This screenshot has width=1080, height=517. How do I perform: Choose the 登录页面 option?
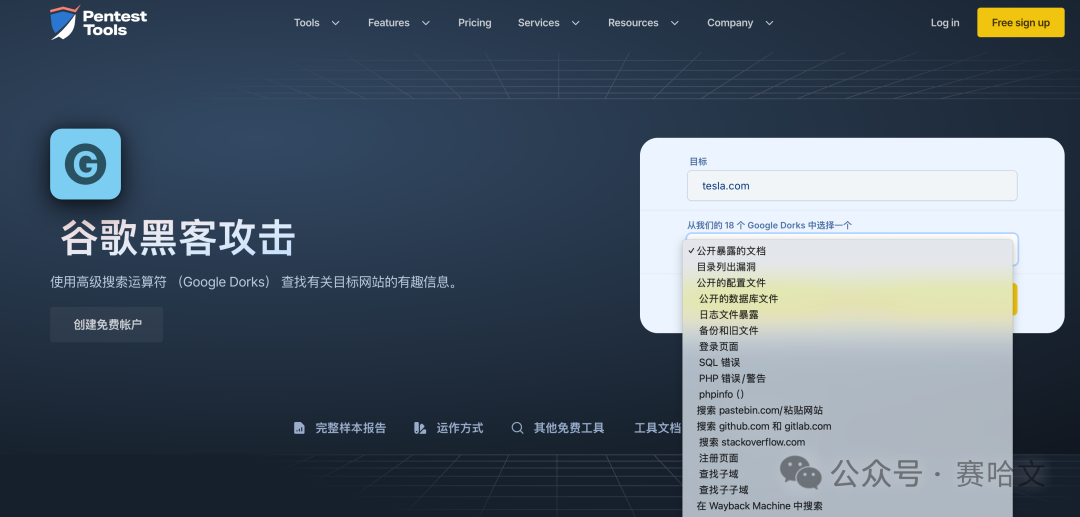pos(847,346)
